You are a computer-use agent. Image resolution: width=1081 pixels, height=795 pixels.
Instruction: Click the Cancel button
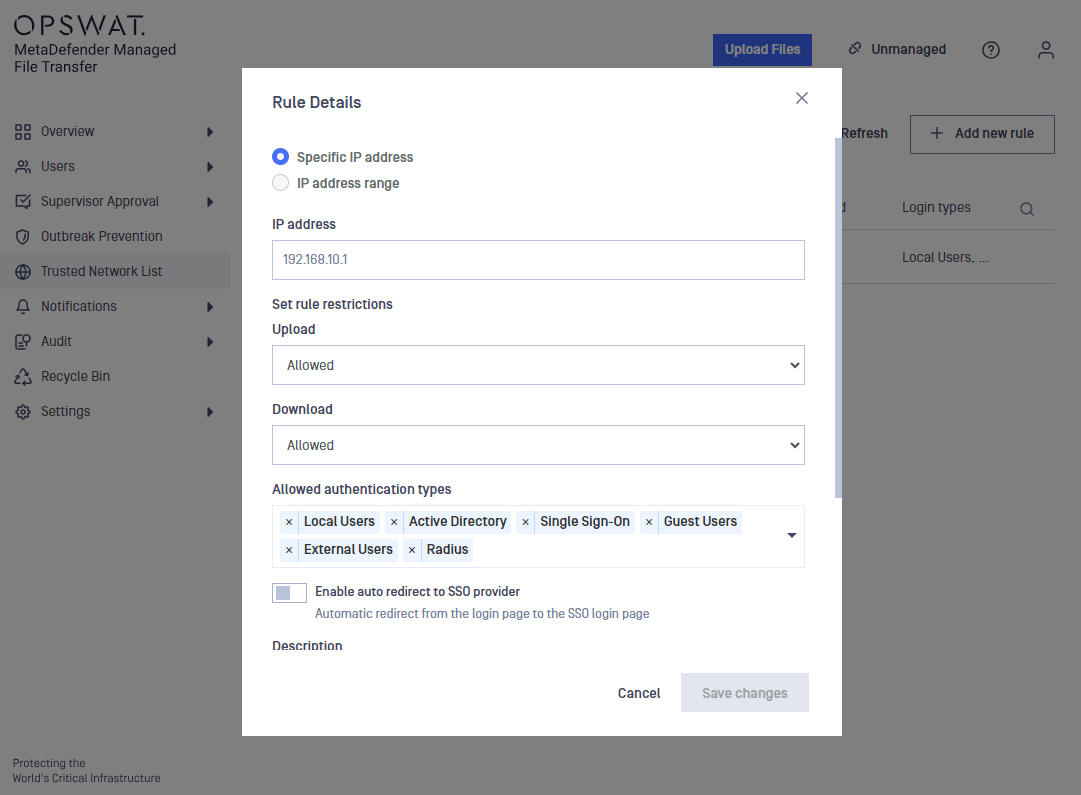point(639,693)
